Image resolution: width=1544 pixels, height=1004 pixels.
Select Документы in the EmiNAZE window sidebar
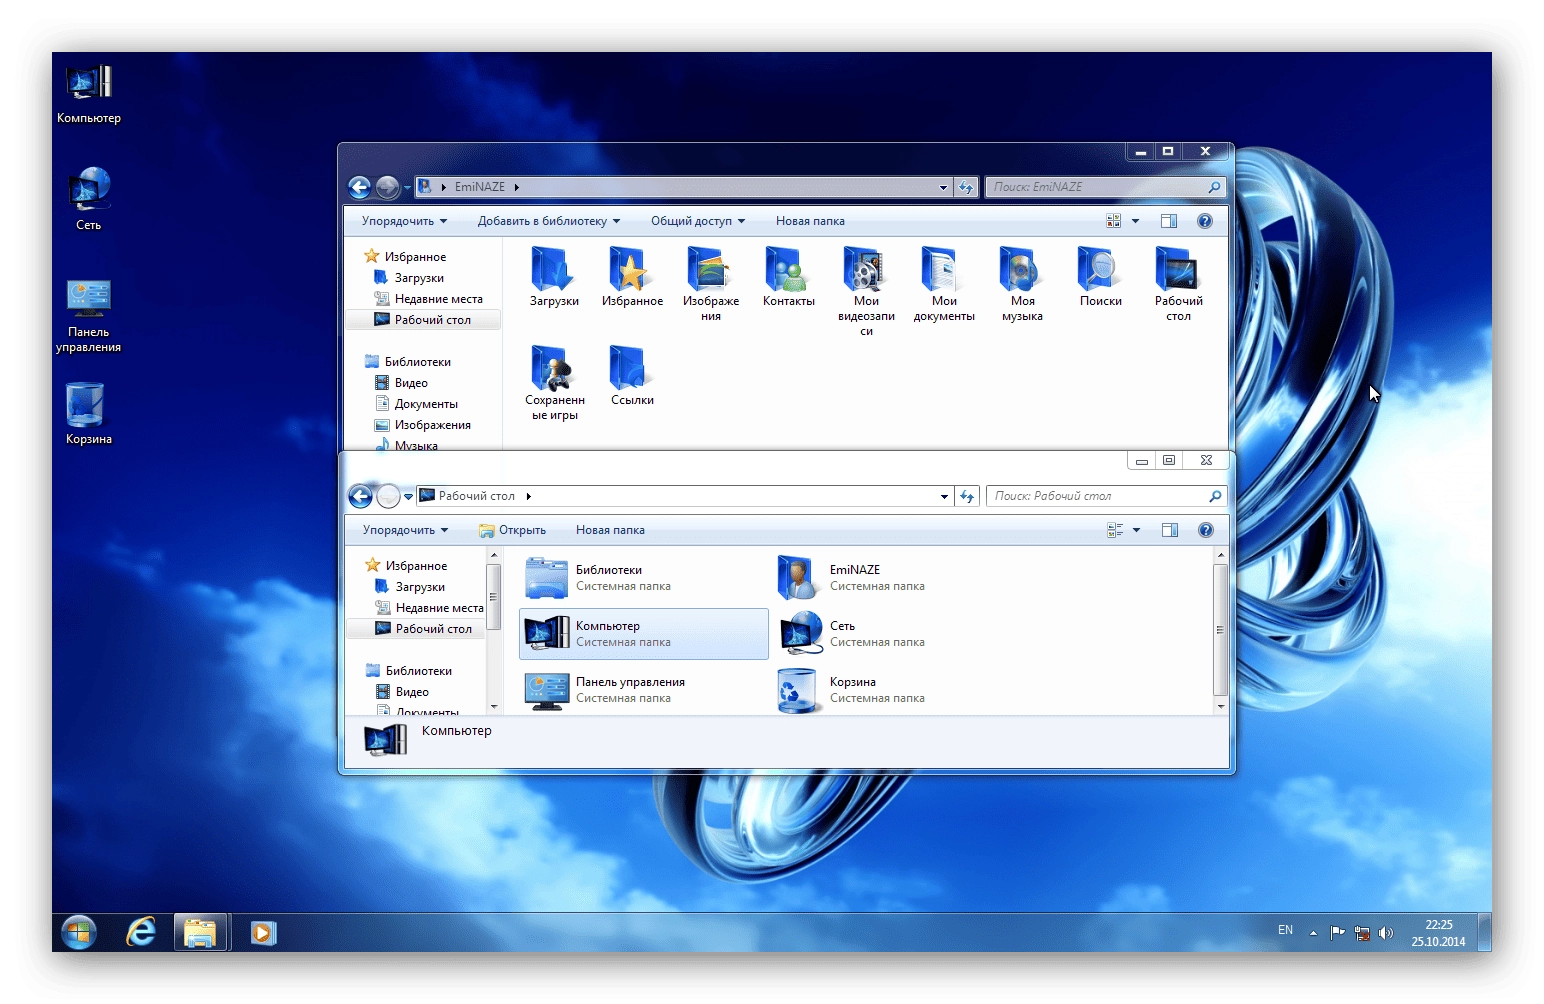(x=416, y=404)
